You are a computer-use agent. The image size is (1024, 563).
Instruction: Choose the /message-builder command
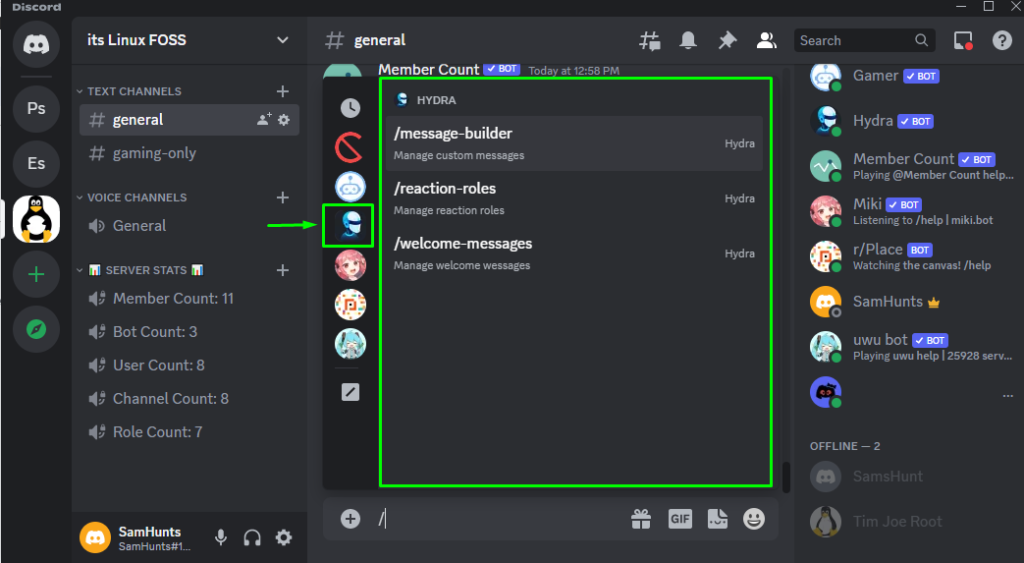coord(574,144)
